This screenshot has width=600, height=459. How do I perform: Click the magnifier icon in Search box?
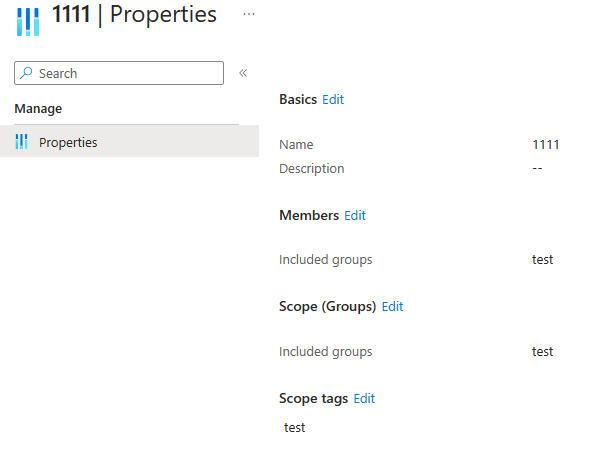tap(26, 73)
